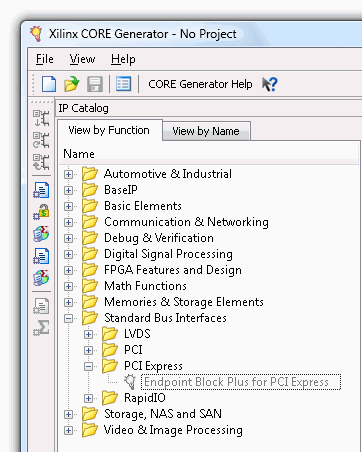Select the Basic Elements folder row
362x452 pixels.
tap(132, 206)
